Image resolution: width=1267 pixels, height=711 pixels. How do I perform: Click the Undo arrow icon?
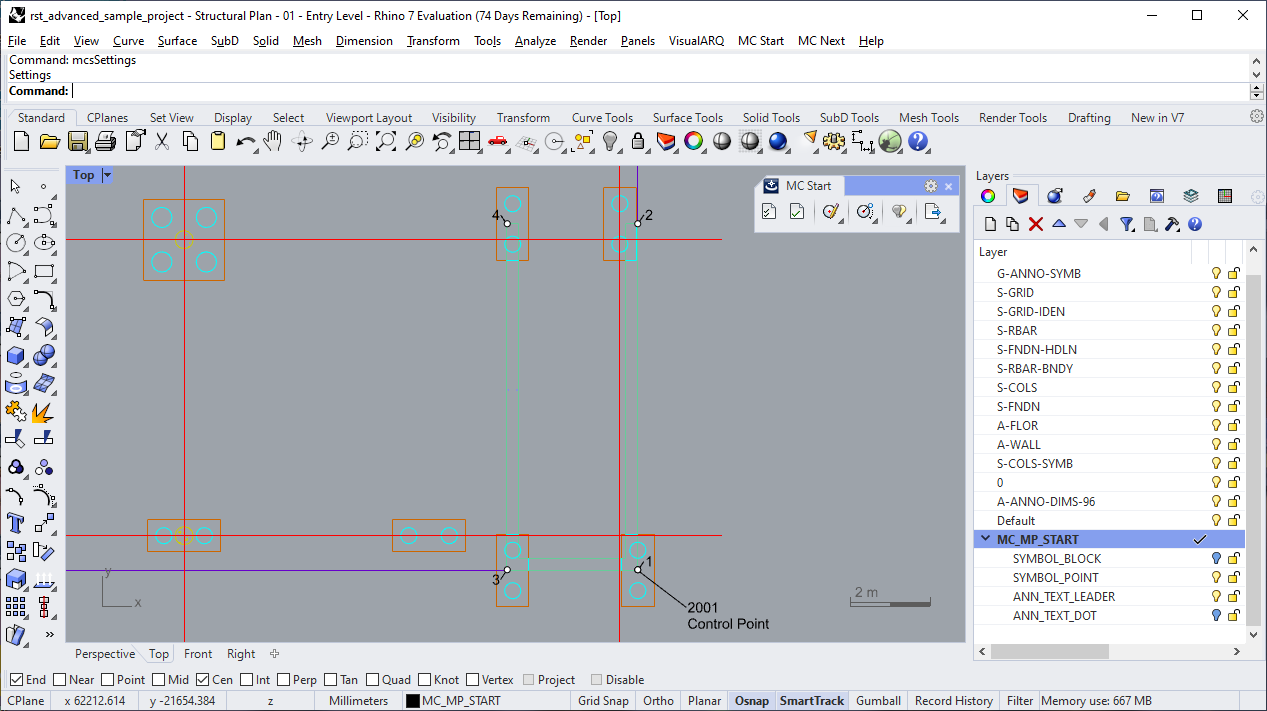246,142
